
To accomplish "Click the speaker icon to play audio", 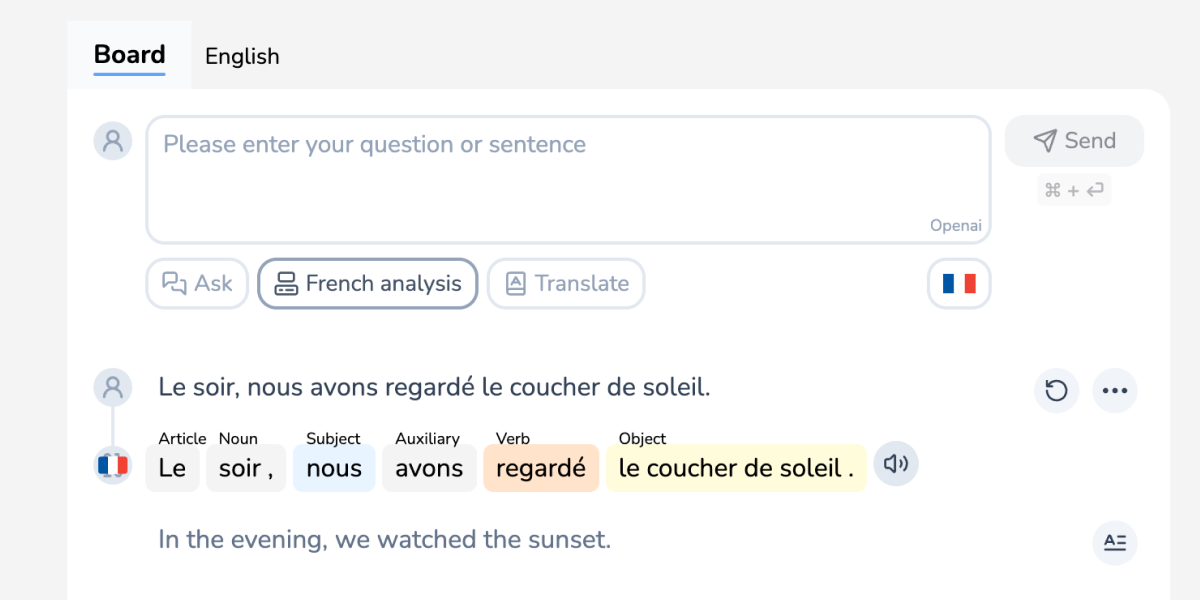I will 896,464.
